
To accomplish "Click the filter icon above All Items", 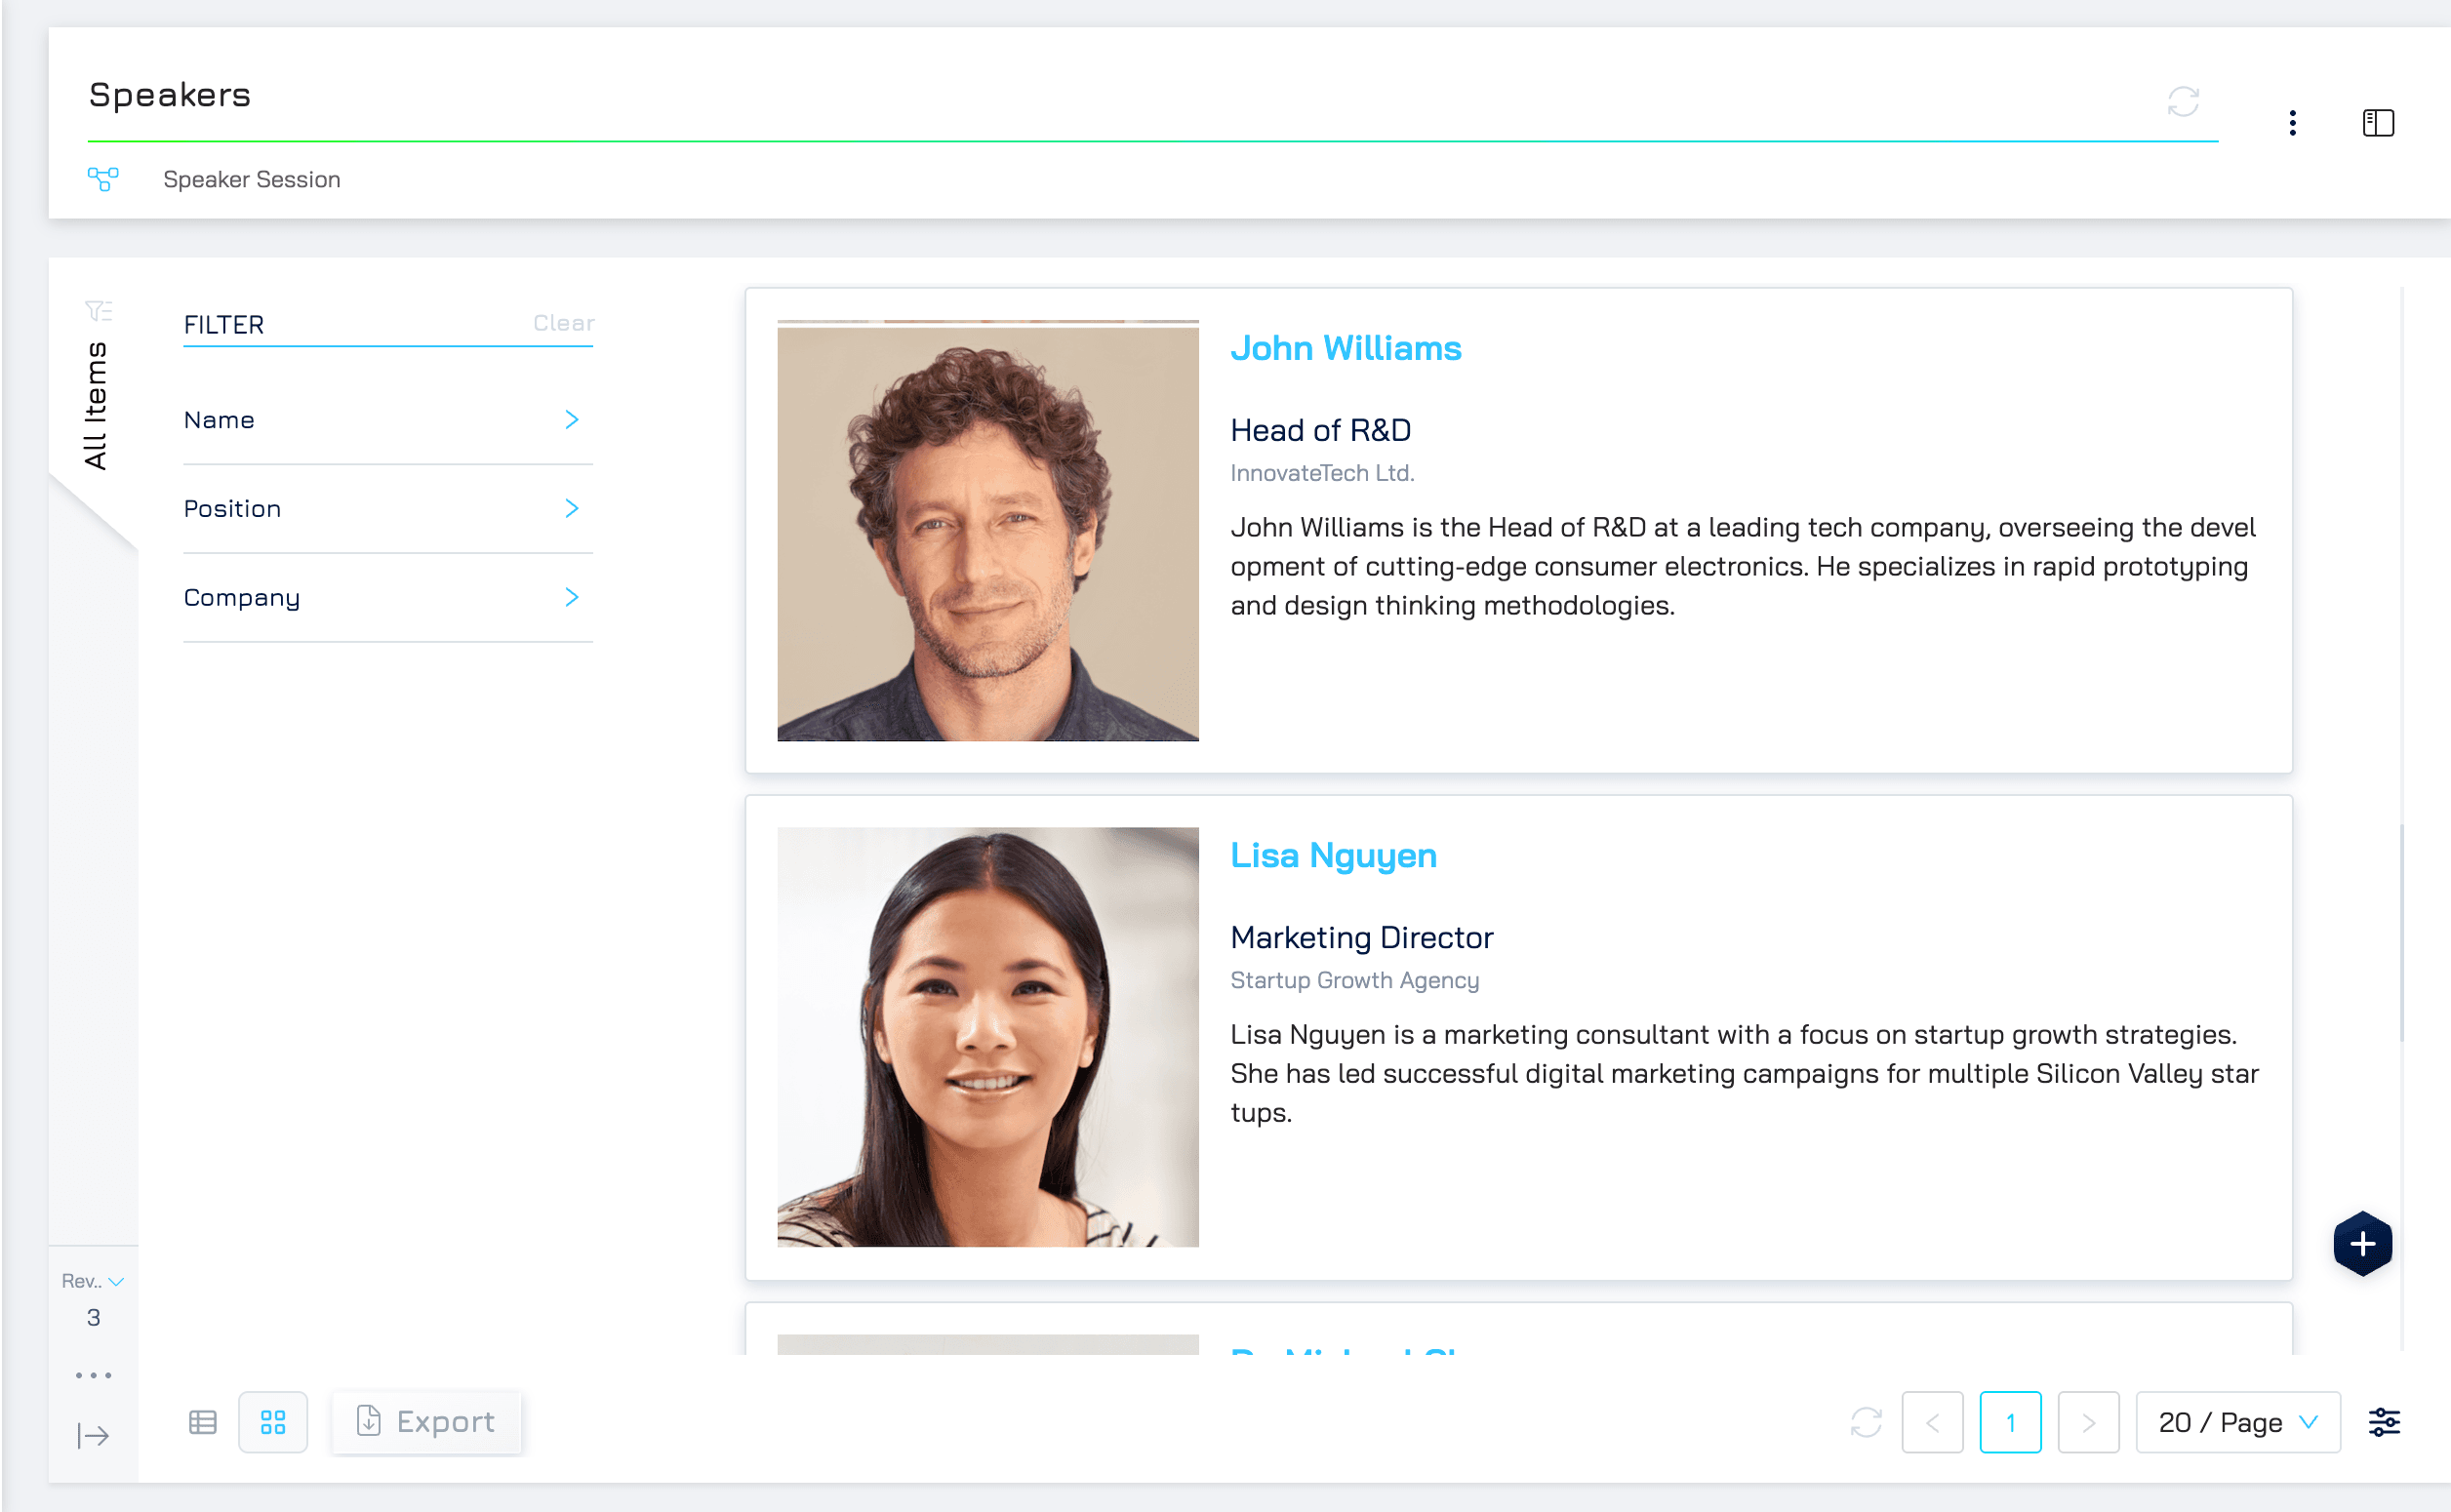I will pyautogui.click(x=98, y=311).
